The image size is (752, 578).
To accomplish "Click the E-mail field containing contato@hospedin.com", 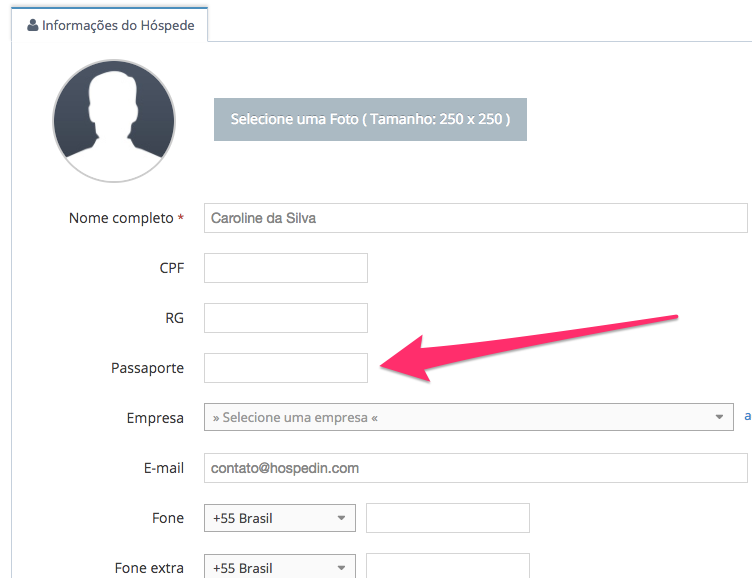I will (x=476, y=468).
